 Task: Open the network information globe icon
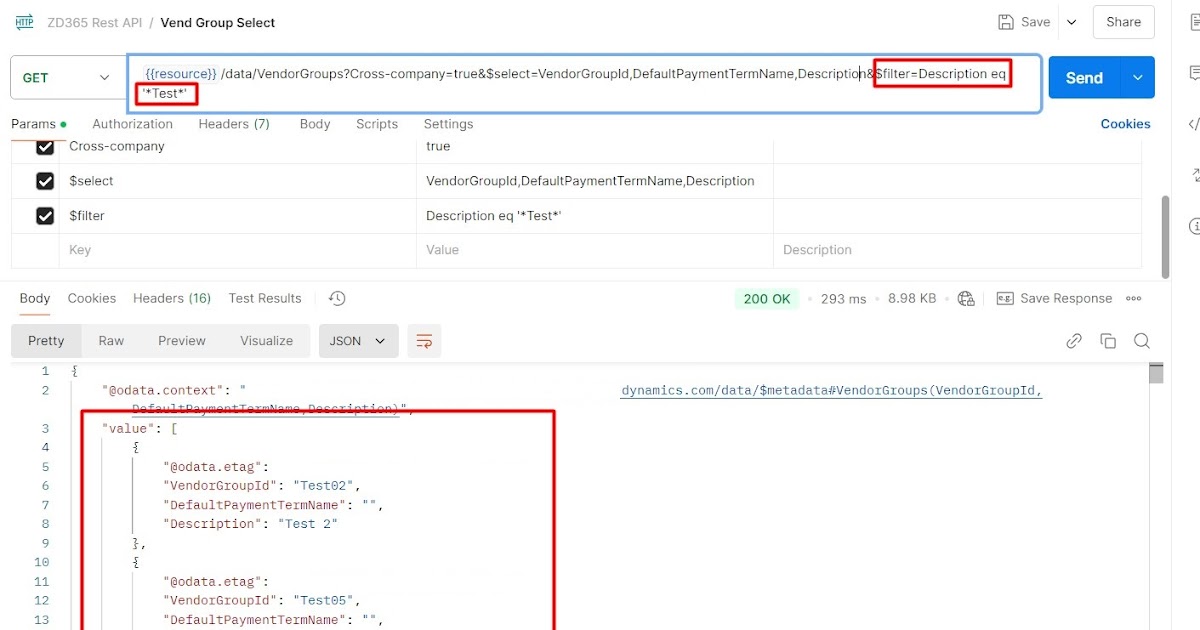point(966,298)
